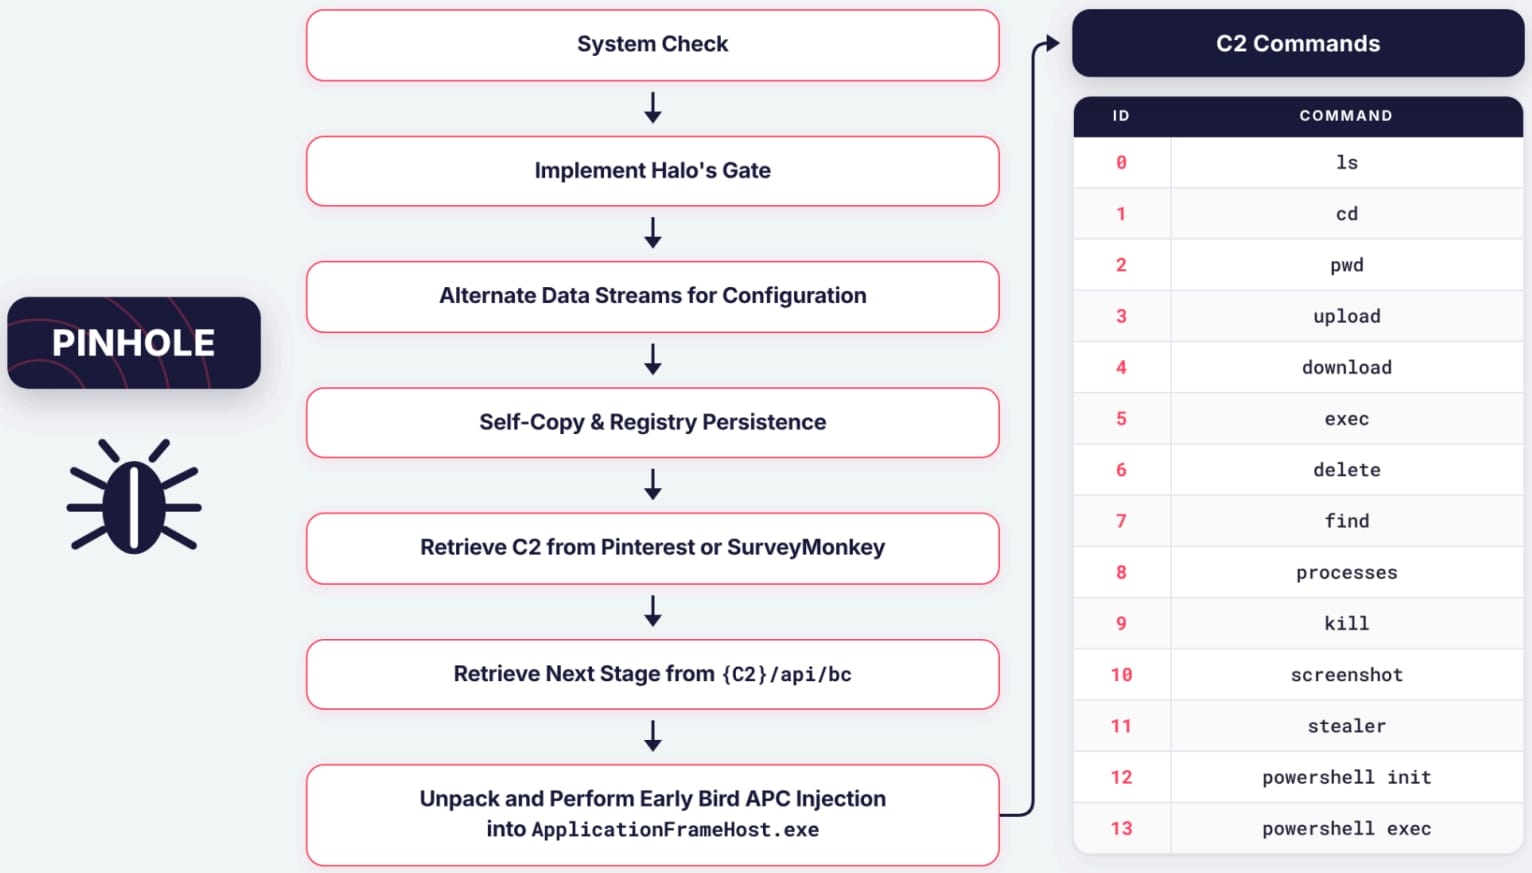Click the stealer command entry
Image resolution: width=1532 pixels, height=873 pixels.
click(x=1347, y=726)
